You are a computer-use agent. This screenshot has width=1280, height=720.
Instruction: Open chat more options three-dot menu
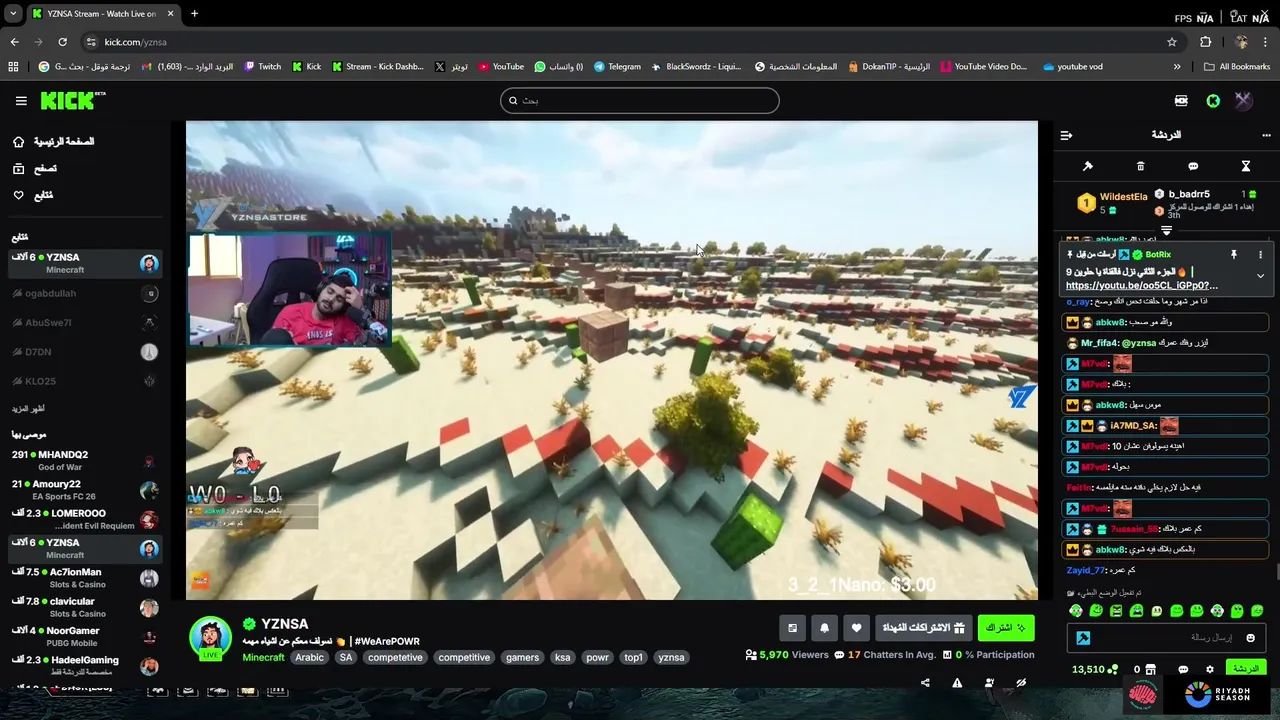coord(1266,135)
